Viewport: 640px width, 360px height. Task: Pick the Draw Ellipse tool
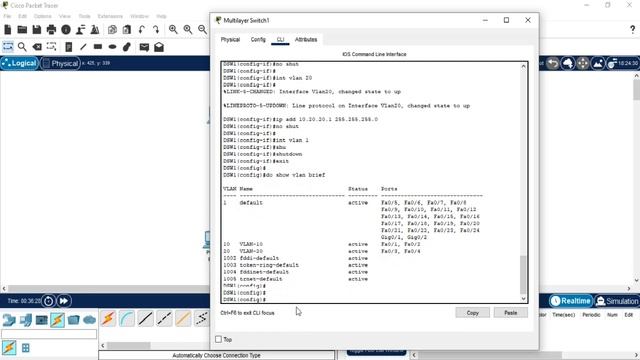[x=112, y=47]
